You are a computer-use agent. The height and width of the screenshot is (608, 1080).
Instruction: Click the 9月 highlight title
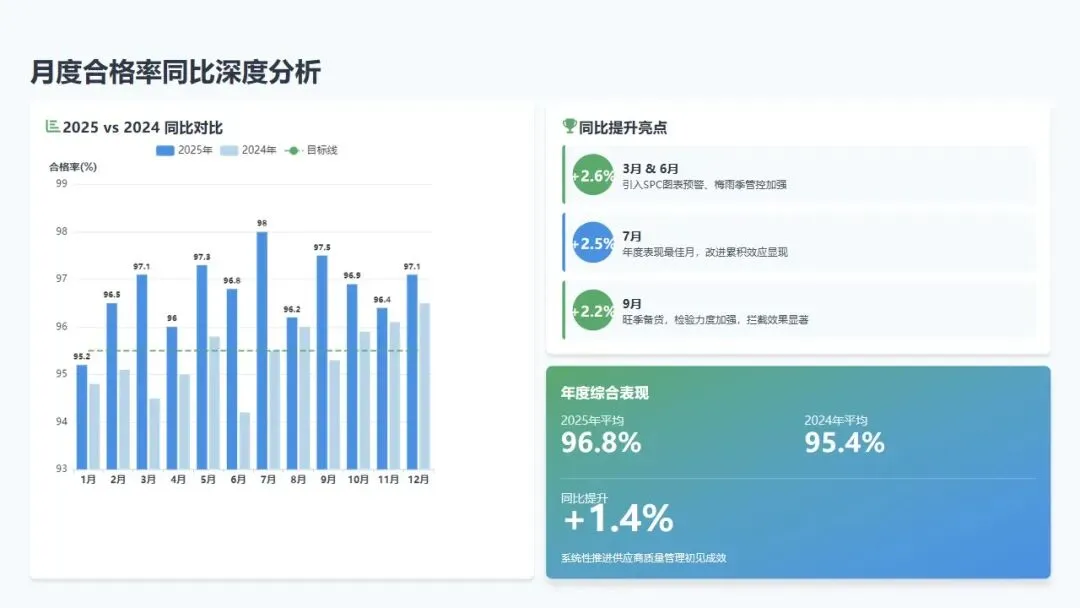632,304
